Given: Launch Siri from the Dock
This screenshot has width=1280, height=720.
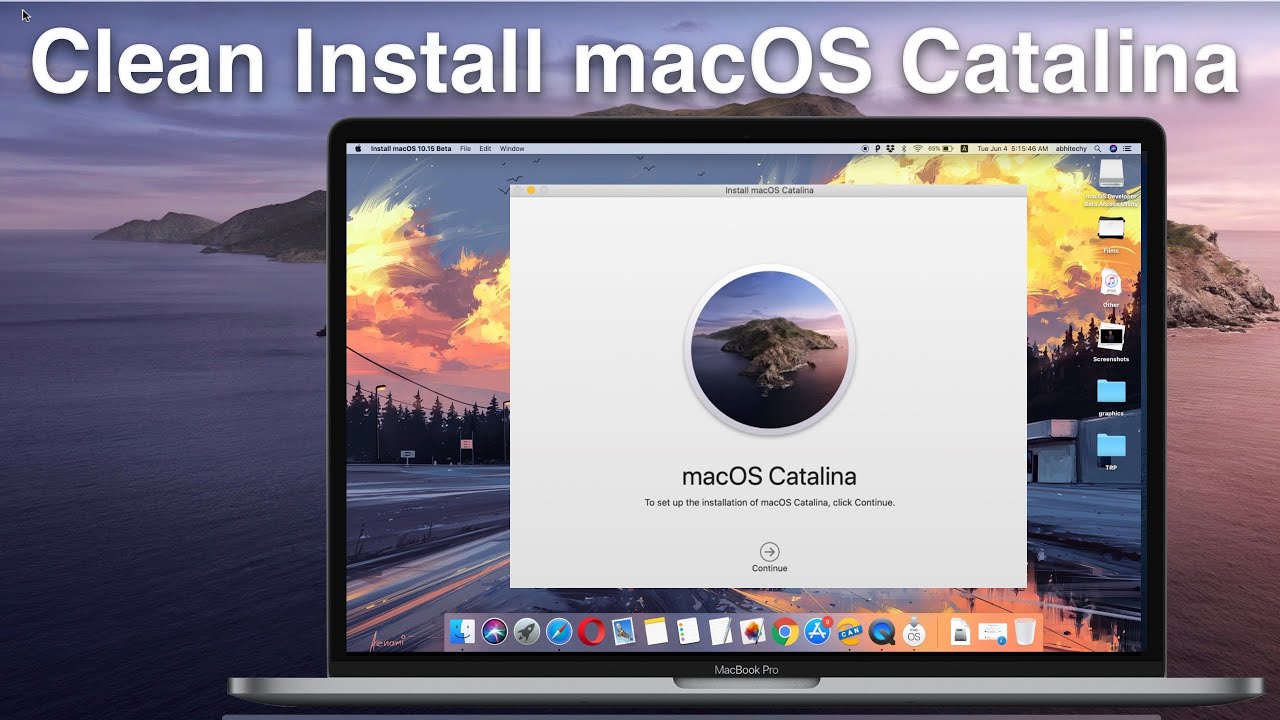Looking at the screenshot, I should (x=494, y=631).
